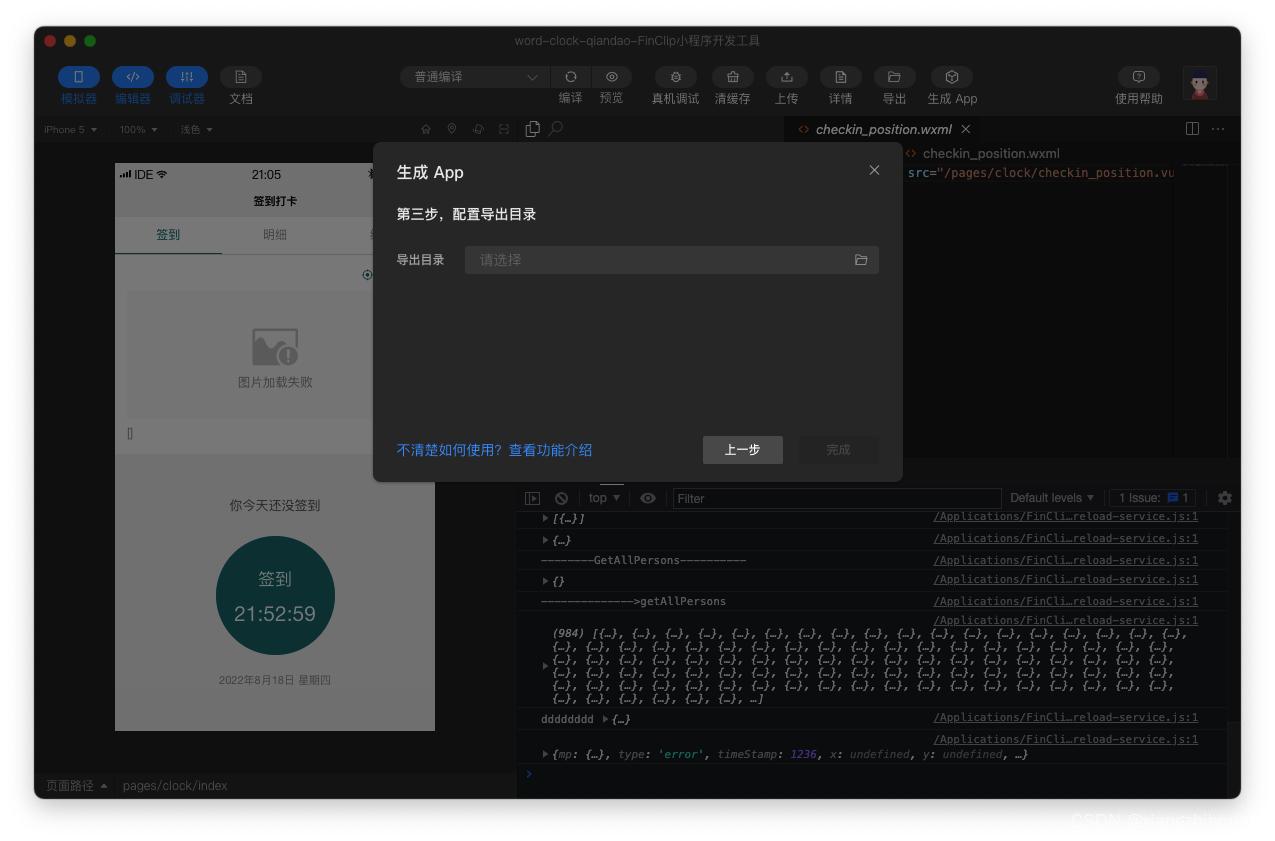Open the 普通编译 compile mode dropdown
Screen dimensions: 1275x841
tap(474, 77)
